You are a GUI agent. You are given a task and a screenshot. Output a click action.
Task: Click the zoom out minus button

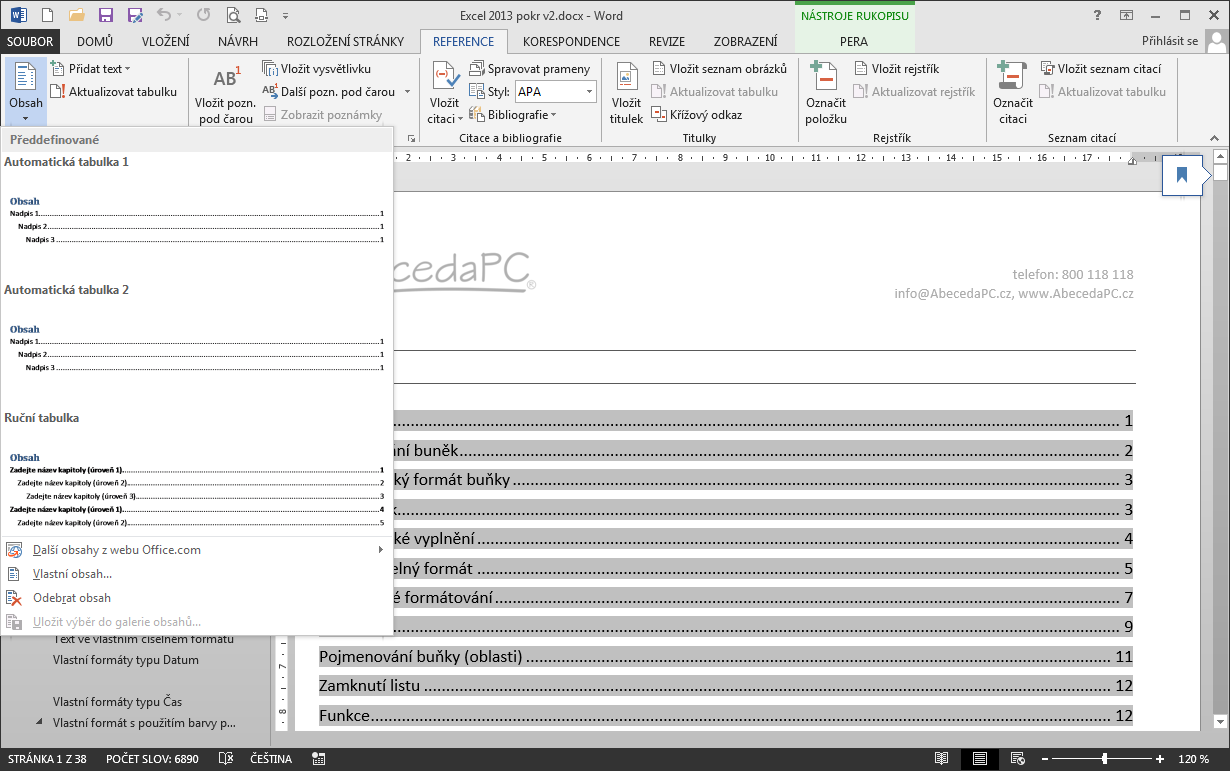tap(1045, 759)
